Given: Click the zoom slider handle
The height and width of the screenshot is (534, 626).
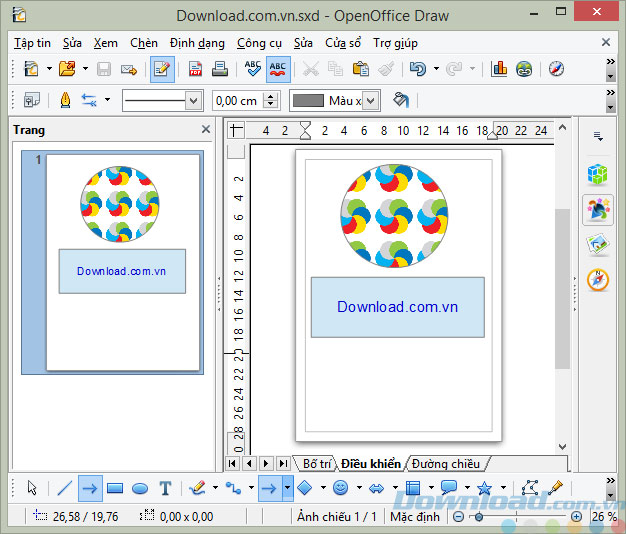Looking at the screenshot, I should 478,517.
